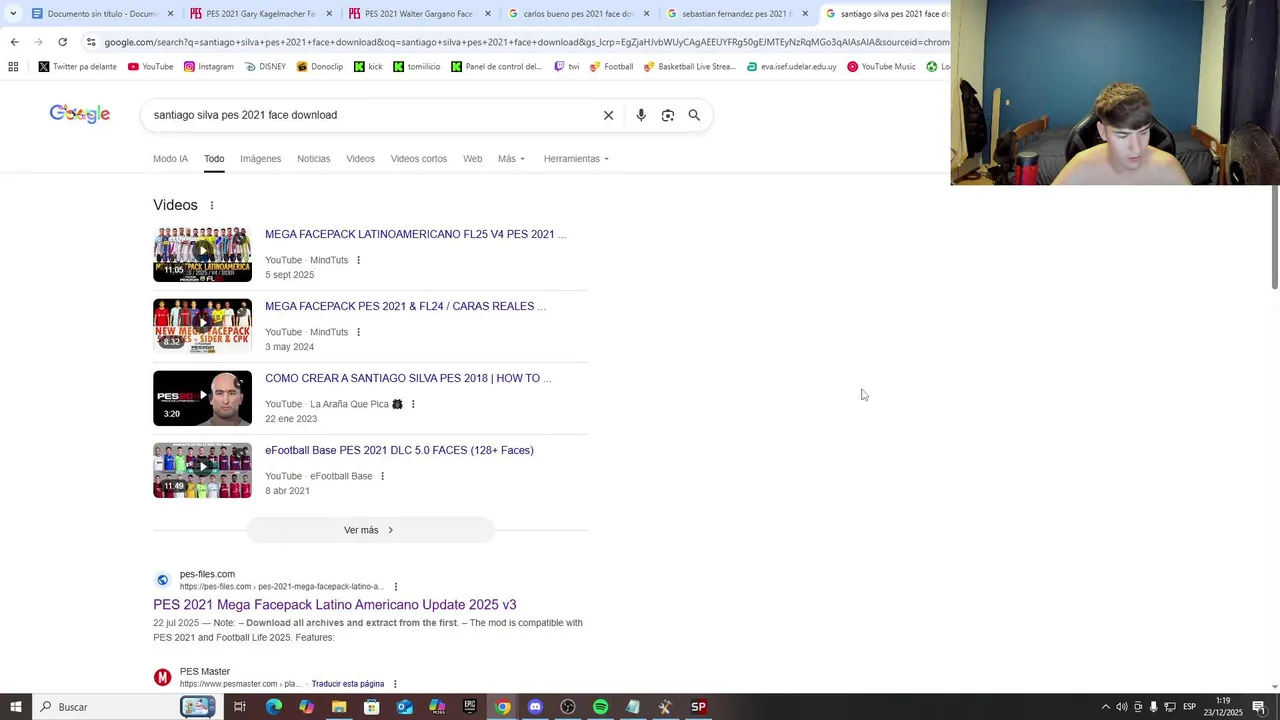Open Microsoft Edge from the taskbar
This screenshot has height=720, width=1280.
[274, 707]
